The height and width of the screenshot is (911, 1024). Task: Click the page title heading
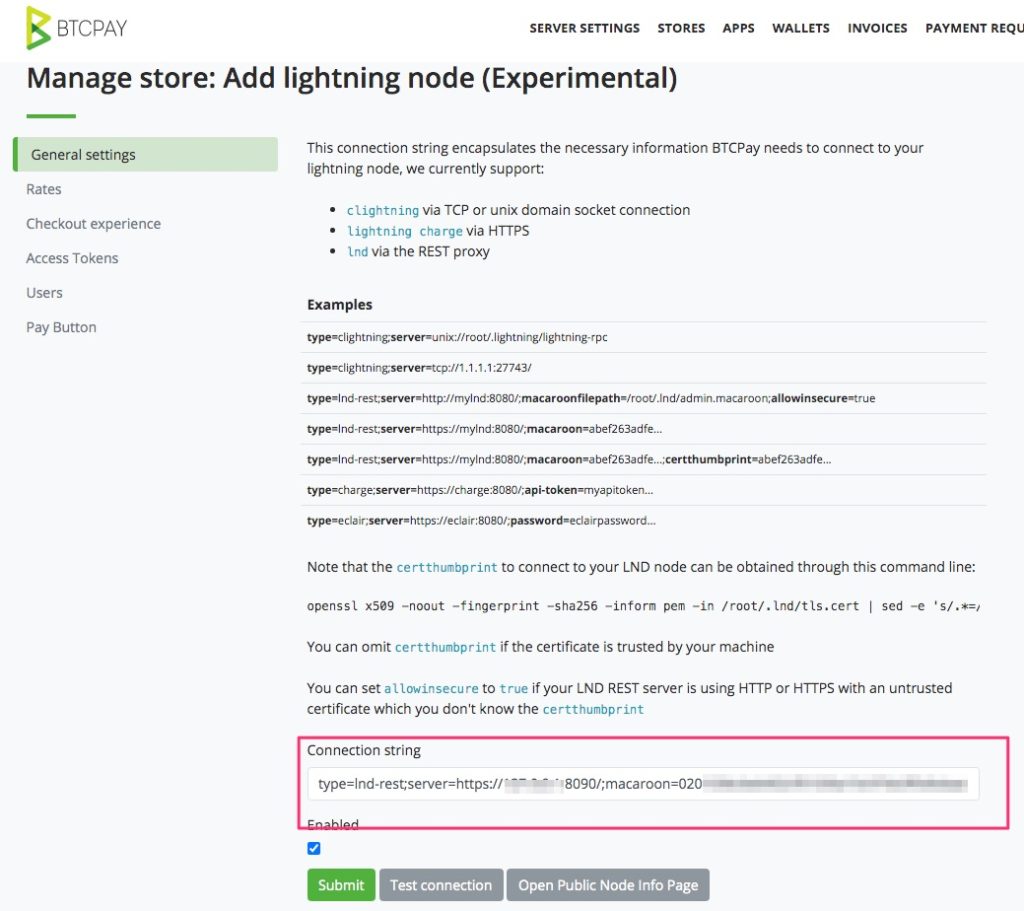point(352,78)
